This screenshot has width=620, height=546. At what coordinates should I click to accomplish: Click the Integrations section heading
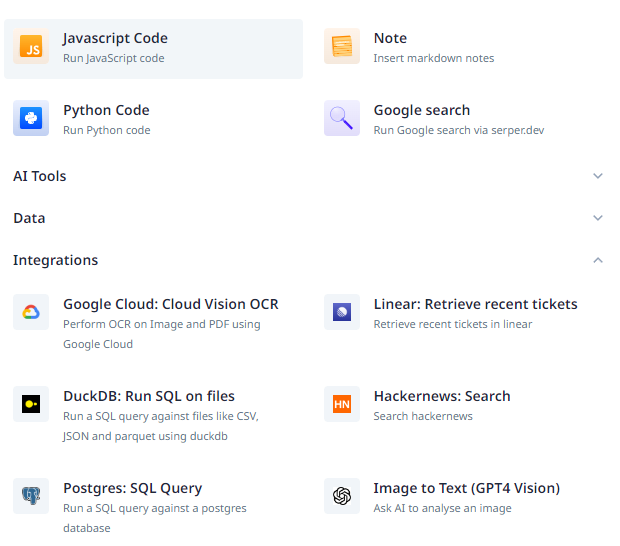[55, 260]
